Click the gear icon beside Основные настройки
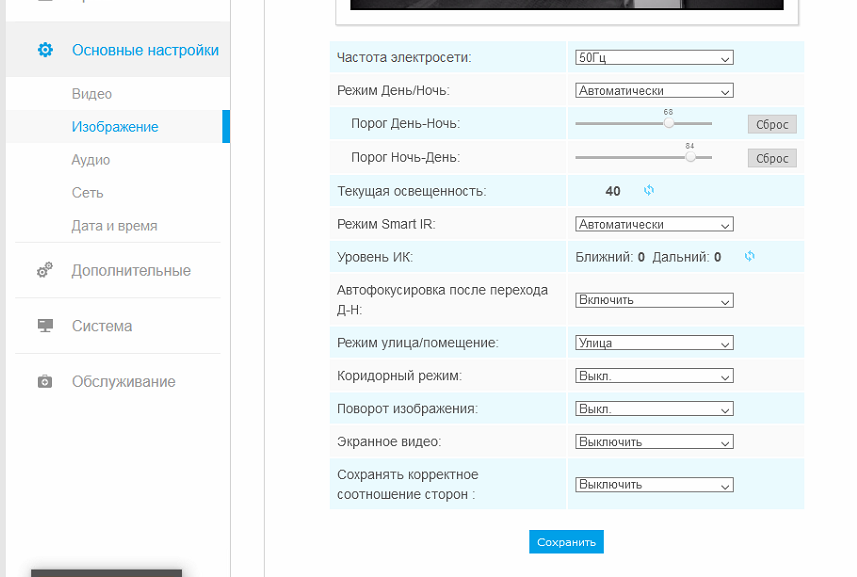This screenshot has height=577, width=857. coord(45,50)
